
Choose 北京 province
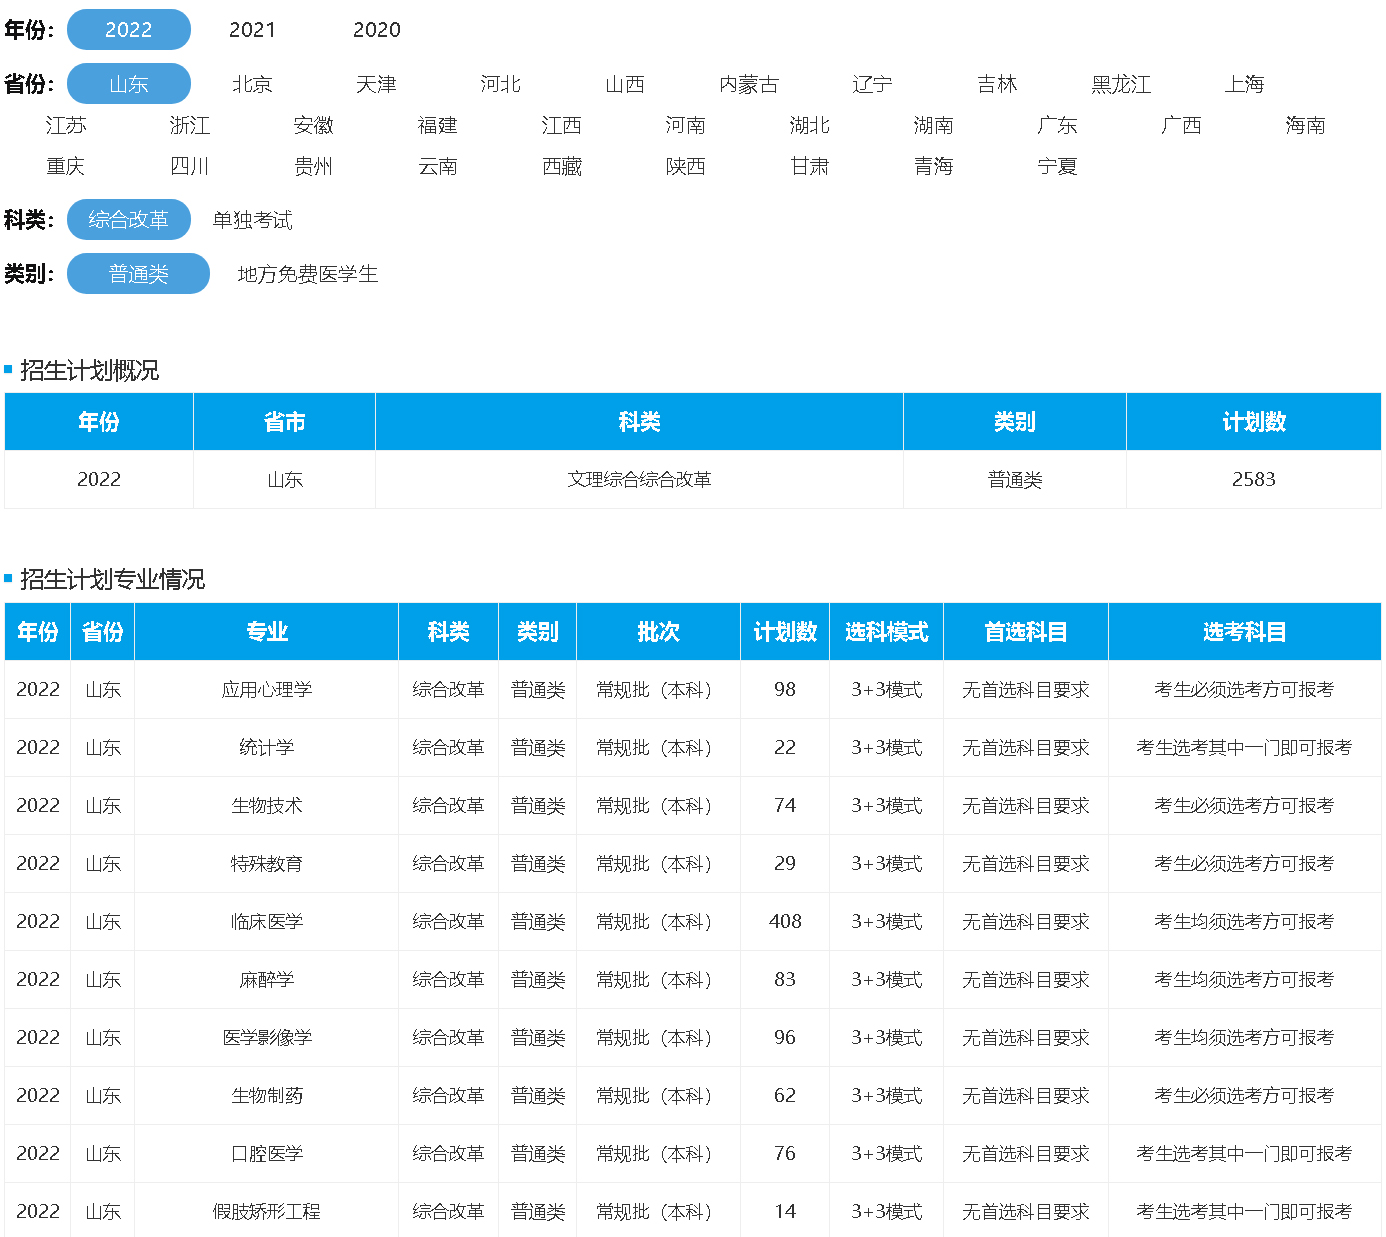point(252,84)
